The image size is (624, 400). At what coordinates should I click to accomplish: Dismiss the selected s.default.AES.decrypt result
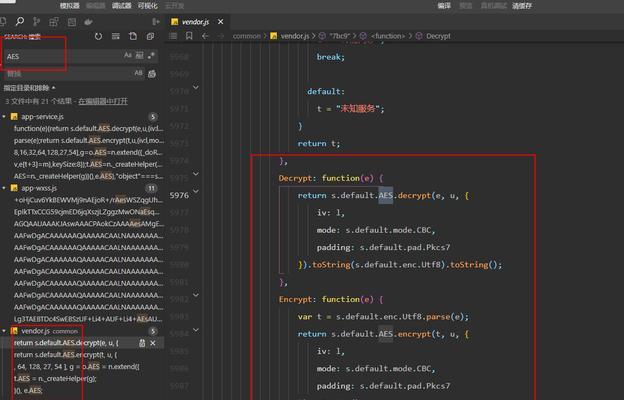153,343
